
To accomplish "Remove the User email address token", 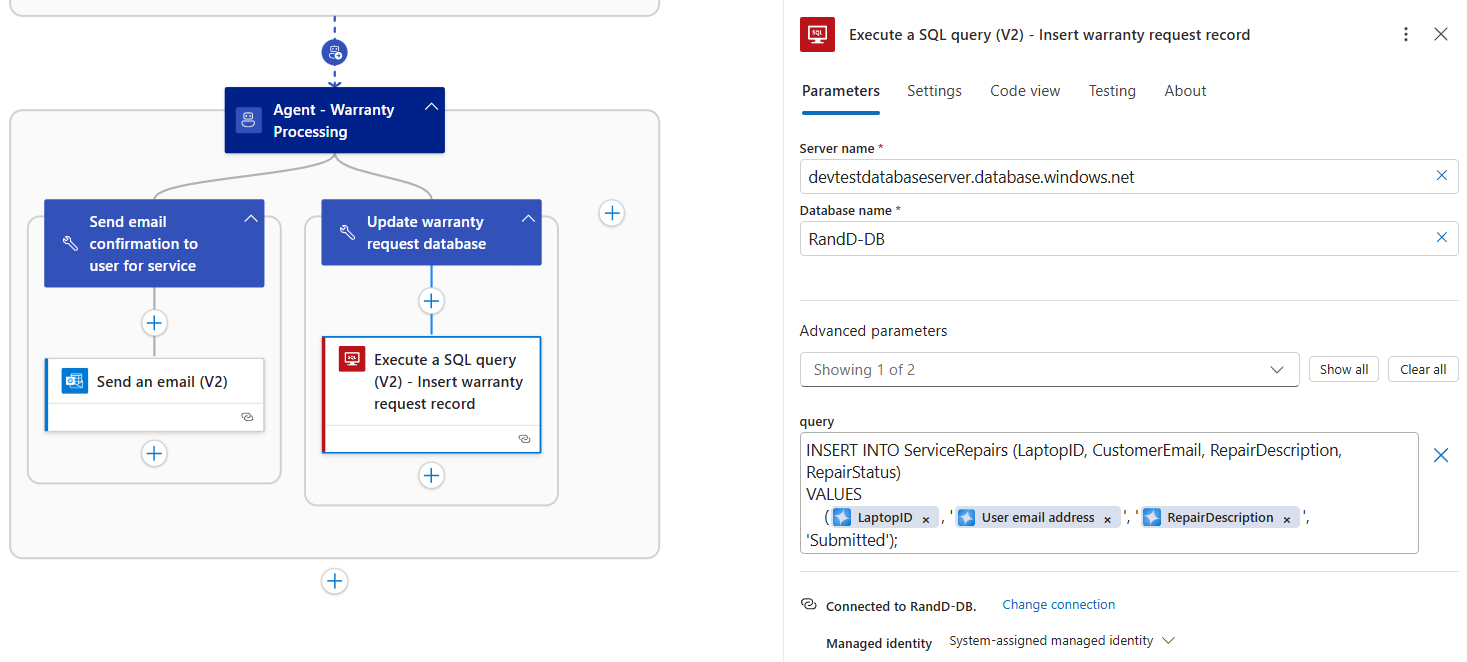I will (x=1108, y=519).
